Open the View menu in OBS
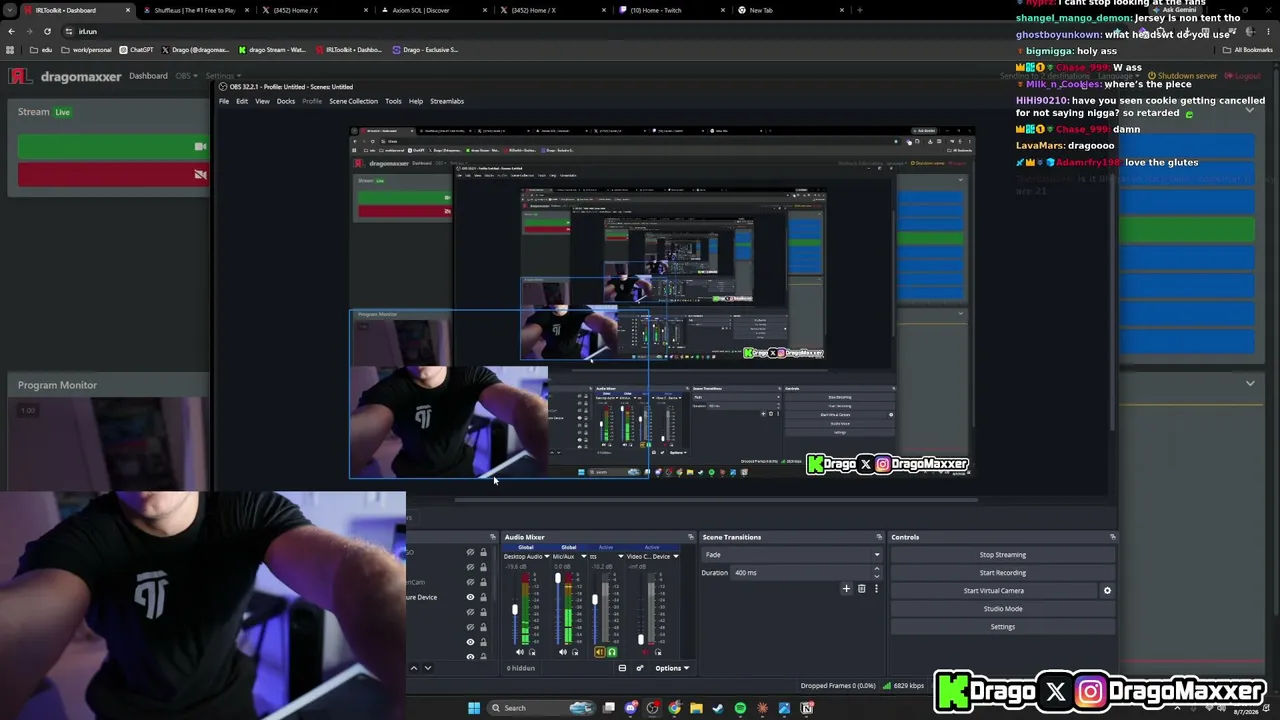Viewport: 1280px width, 720px height. 262,101
